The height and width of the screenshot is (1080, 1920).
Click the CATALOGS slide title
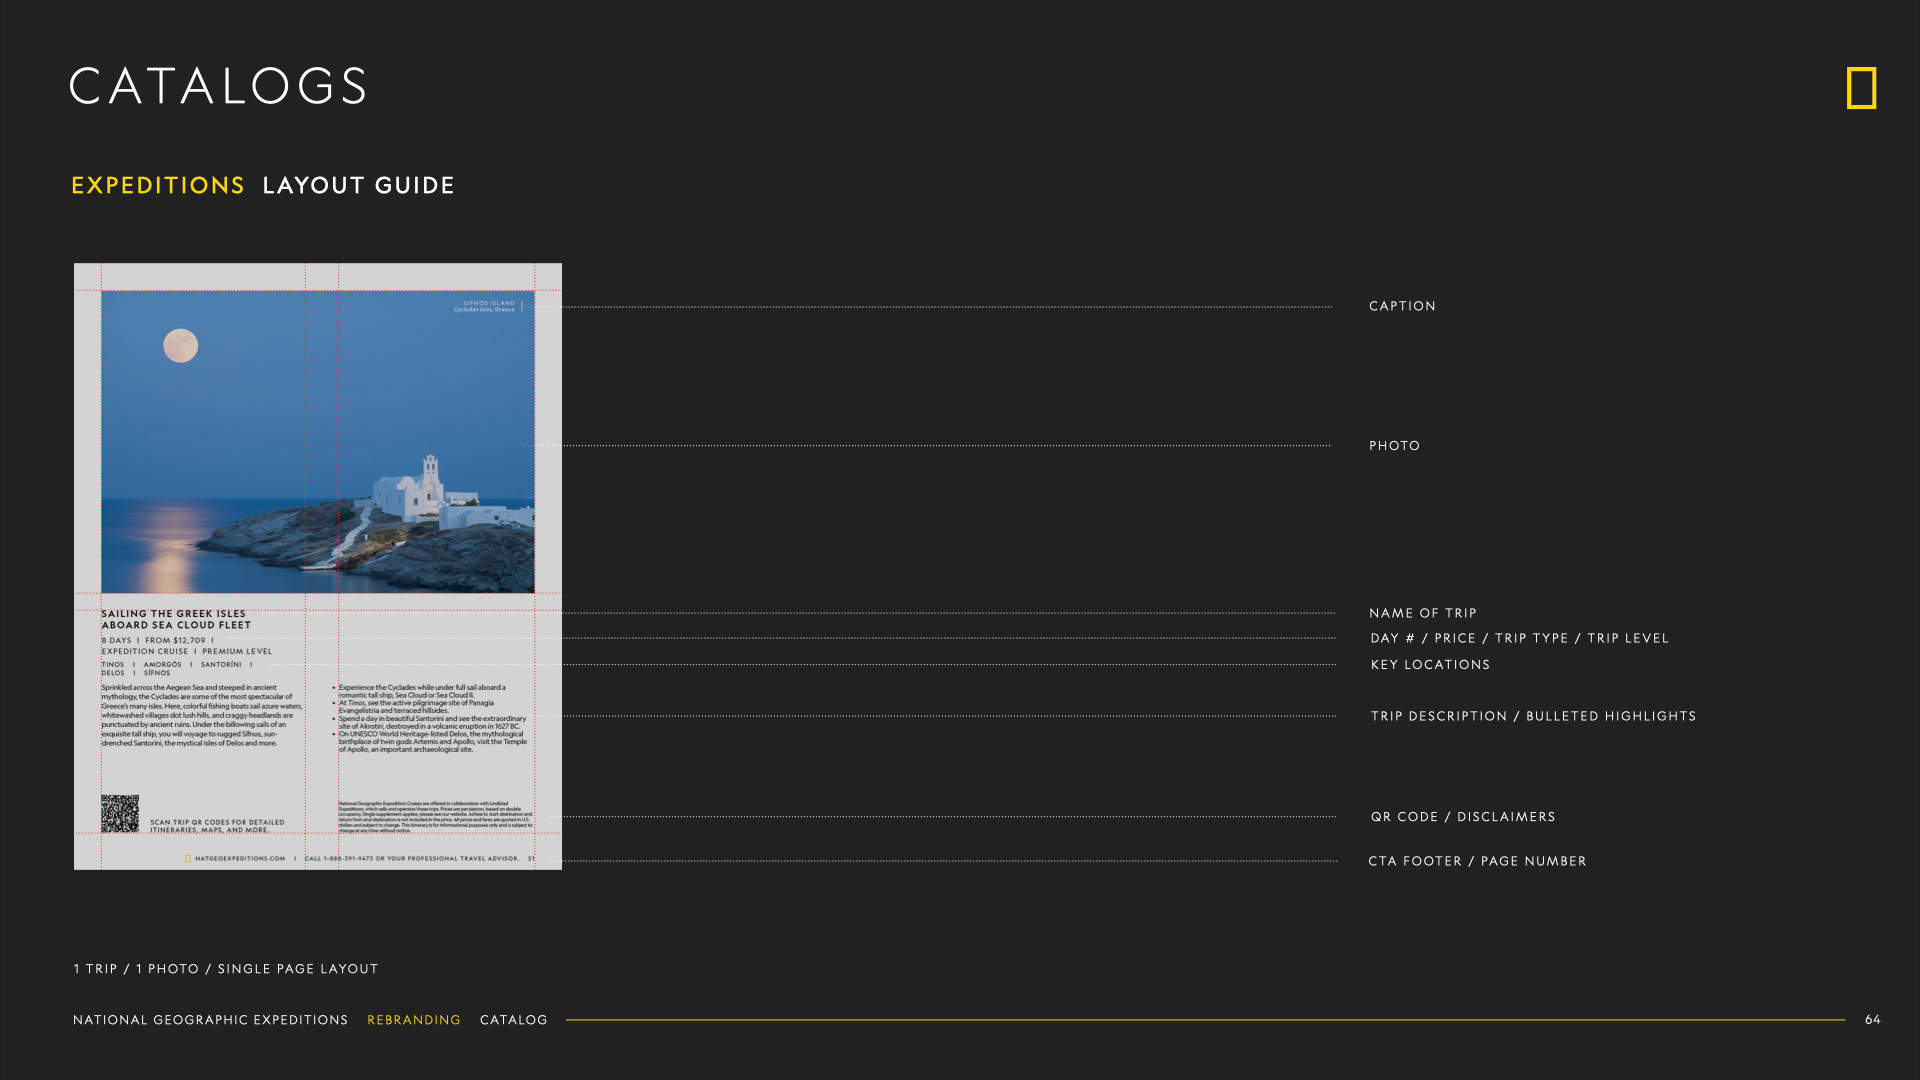pyautogui.click(x=218, y=86)
